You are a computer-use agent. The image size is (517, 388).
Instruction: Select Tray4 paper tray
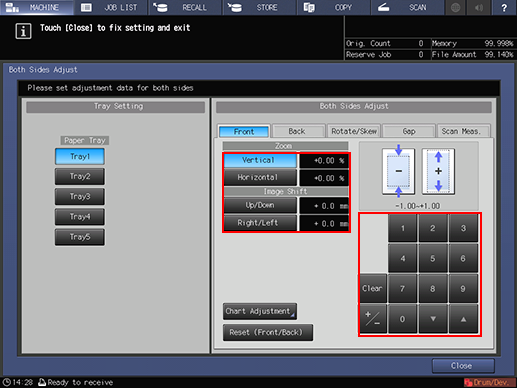pos(80,217)
